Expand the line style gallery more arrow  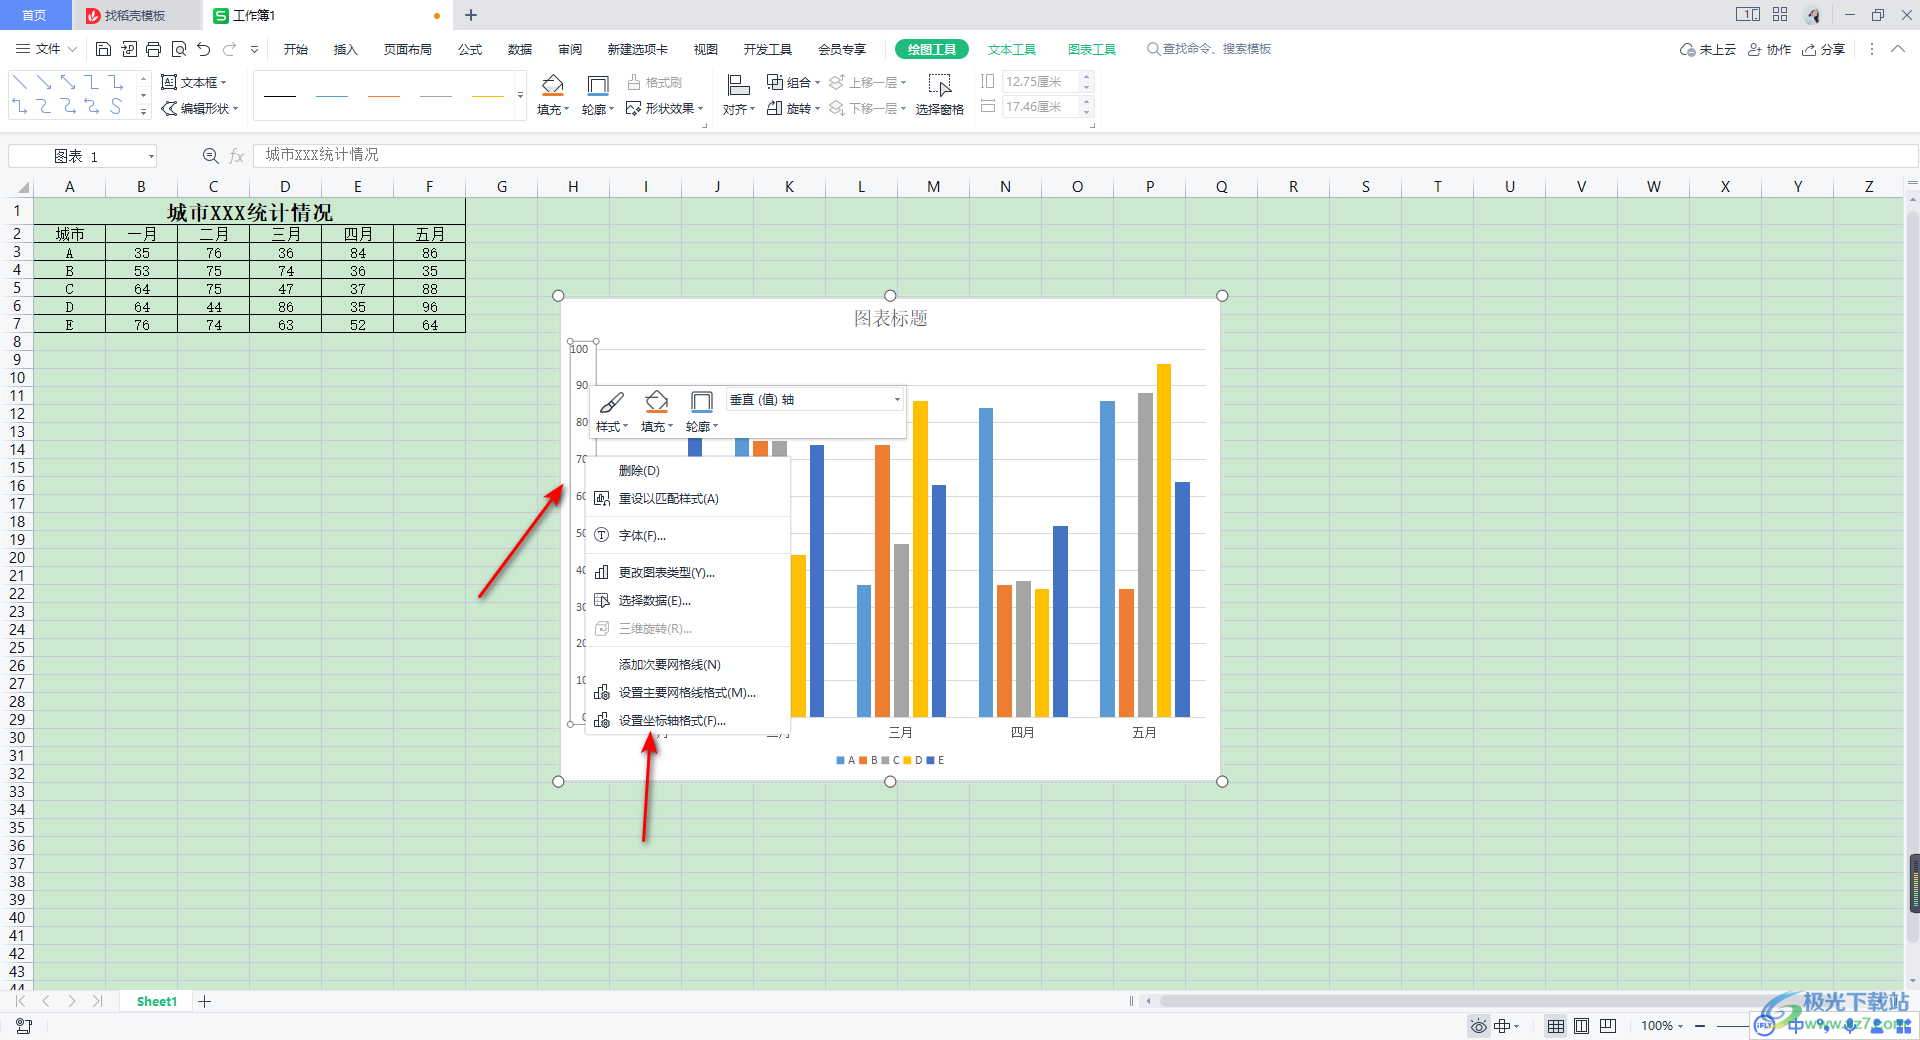(x=520, y=96)
